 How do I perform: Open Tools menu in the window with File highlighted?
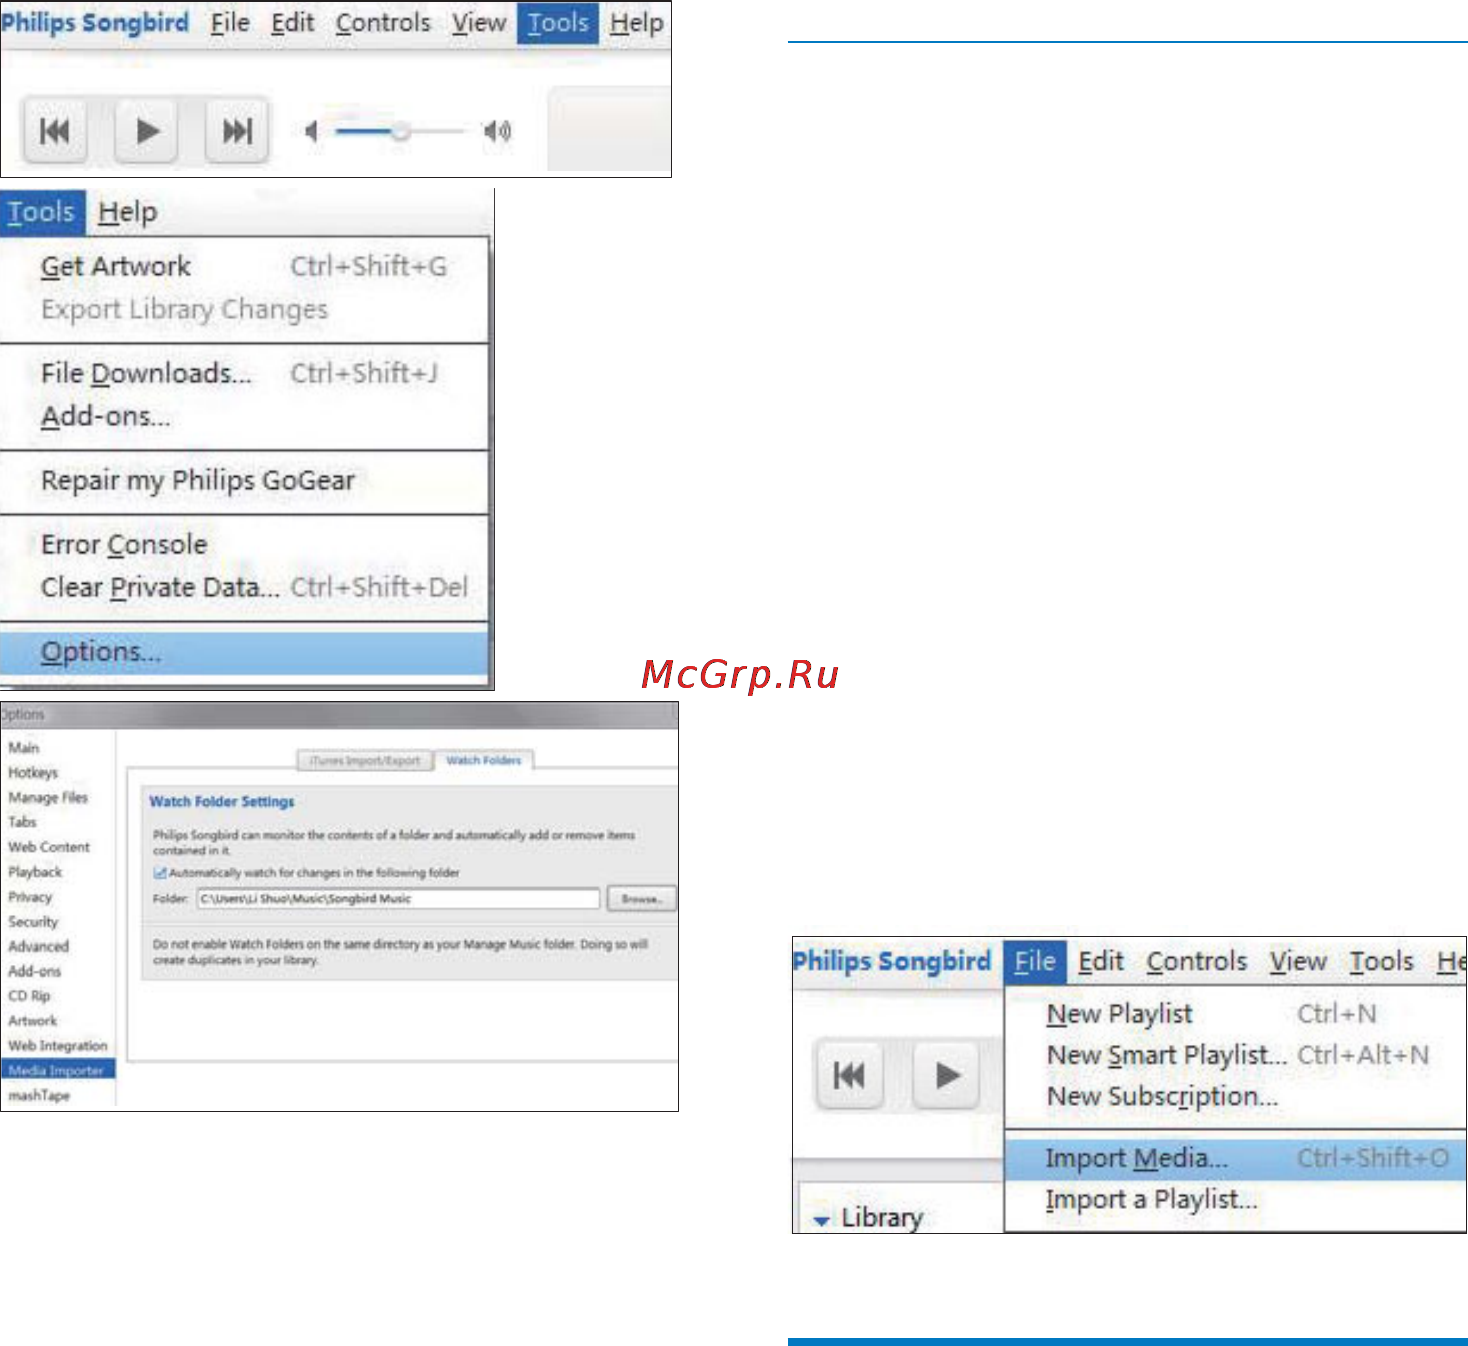click(x=1381, y=961)
